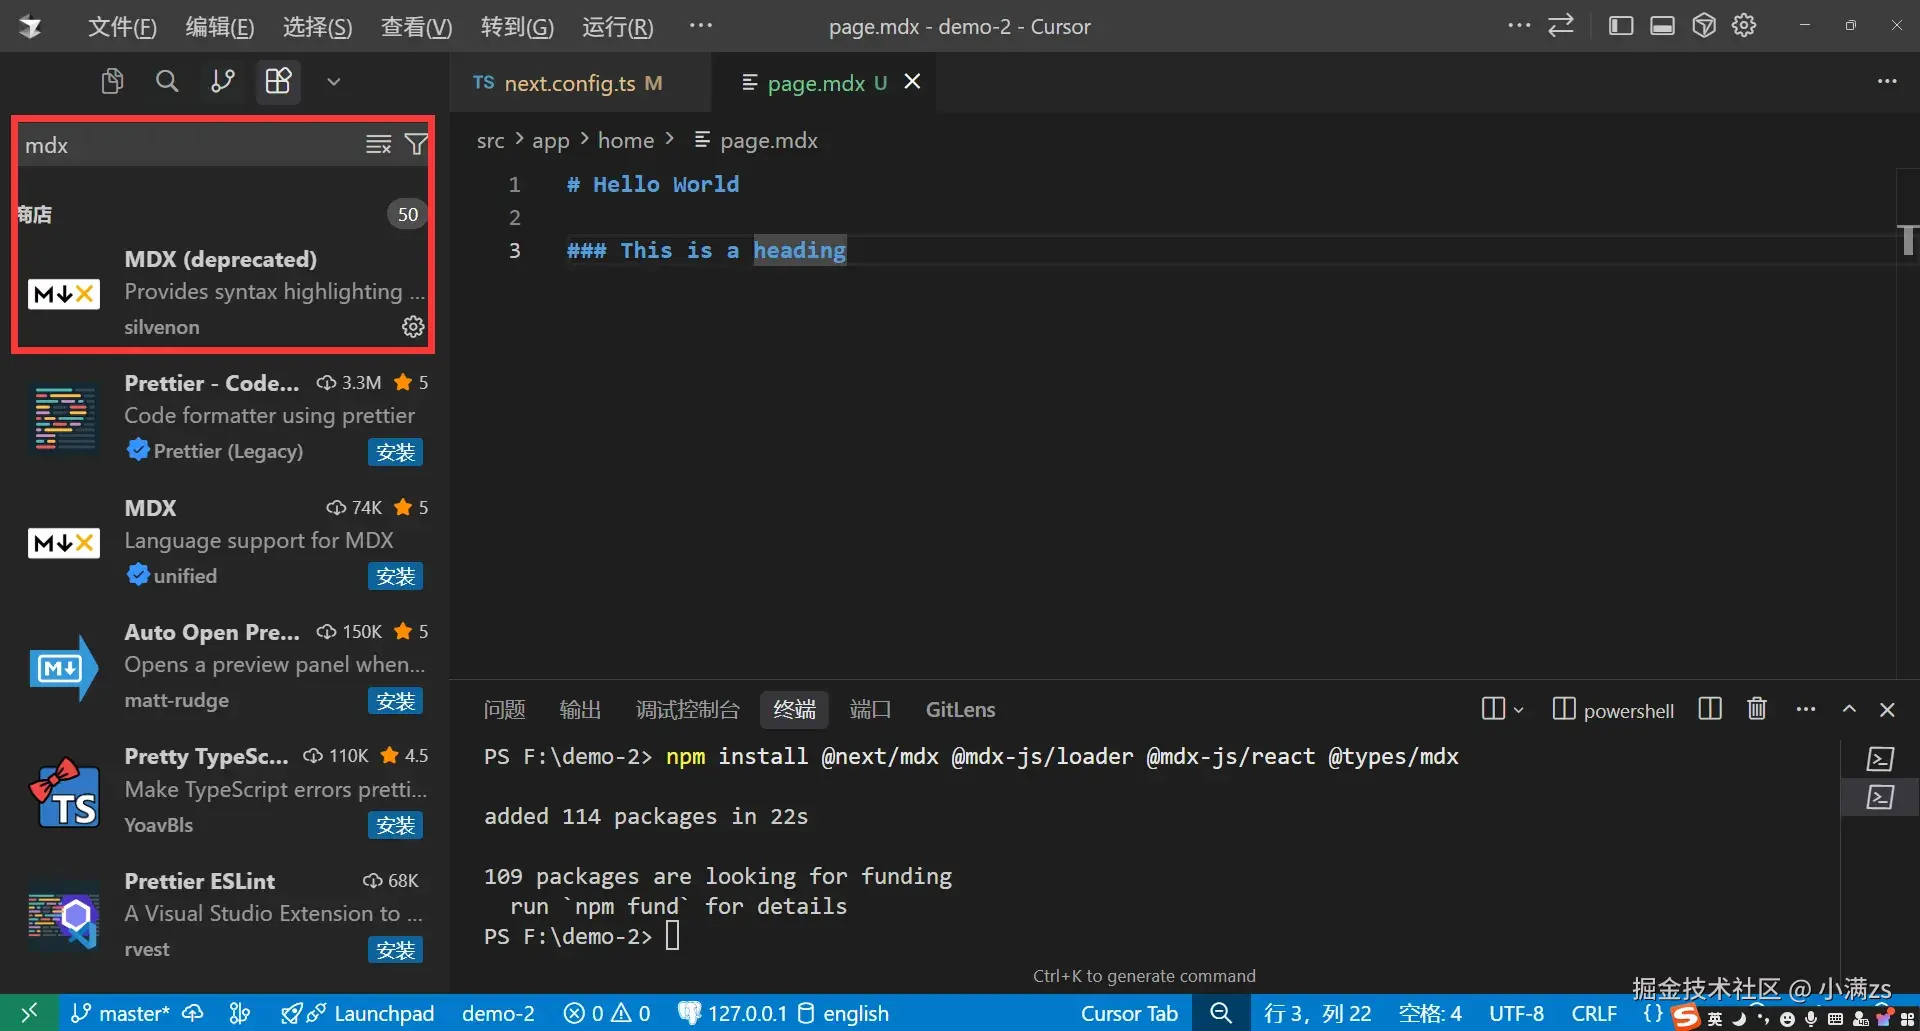Image resolution: width=1920 pixels, height=1031 pixels.
Task: Open the MDX (deprecated) manage gear
Action: 413,327
